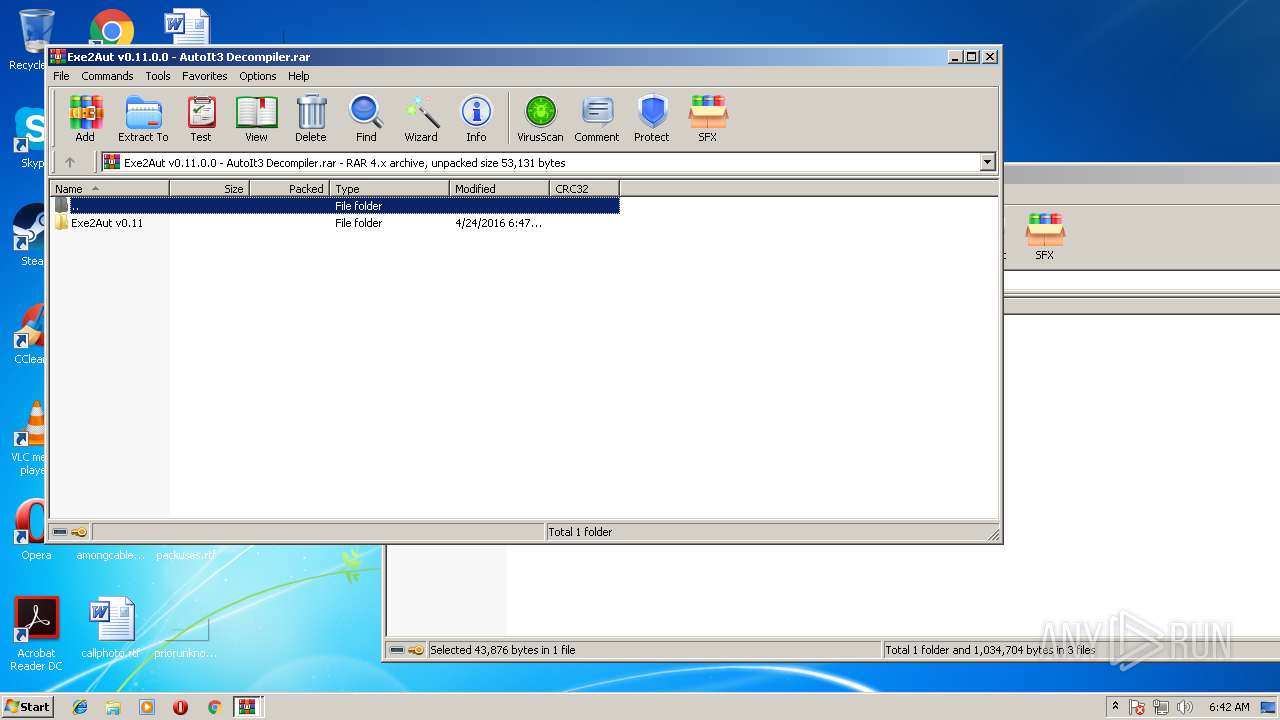This screenshot has height=720, width=1280.
Task: Open Opera from the taskbar
Action: click(181, 707)
